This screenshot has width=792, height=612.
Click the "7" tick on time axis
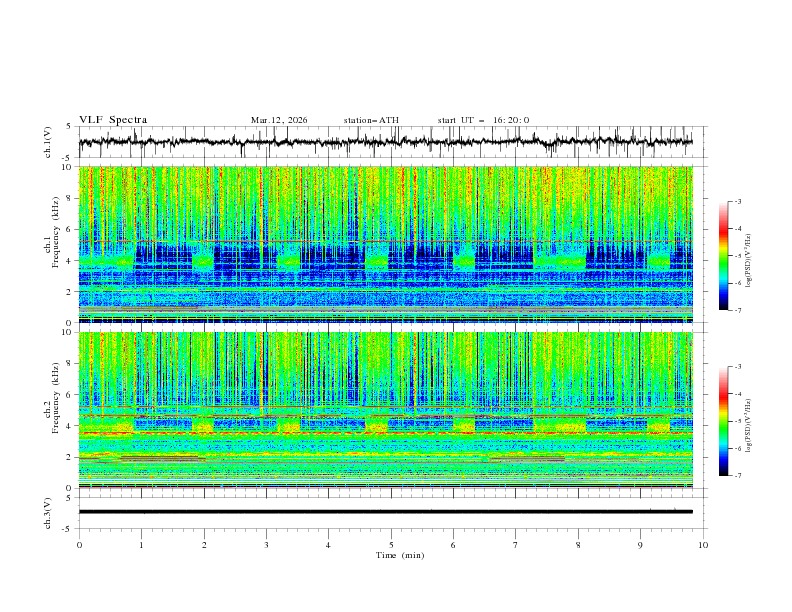point(516,545)
